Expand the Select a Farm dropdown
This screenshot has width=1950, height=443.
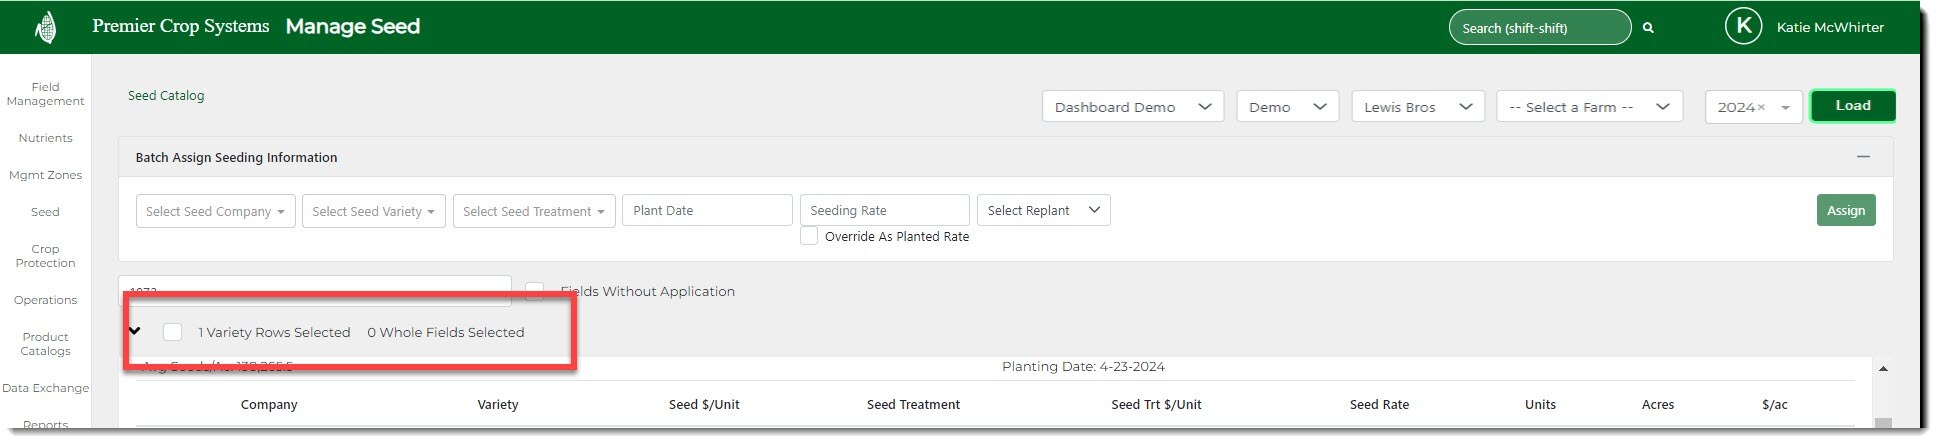(x=1588, y=107)
